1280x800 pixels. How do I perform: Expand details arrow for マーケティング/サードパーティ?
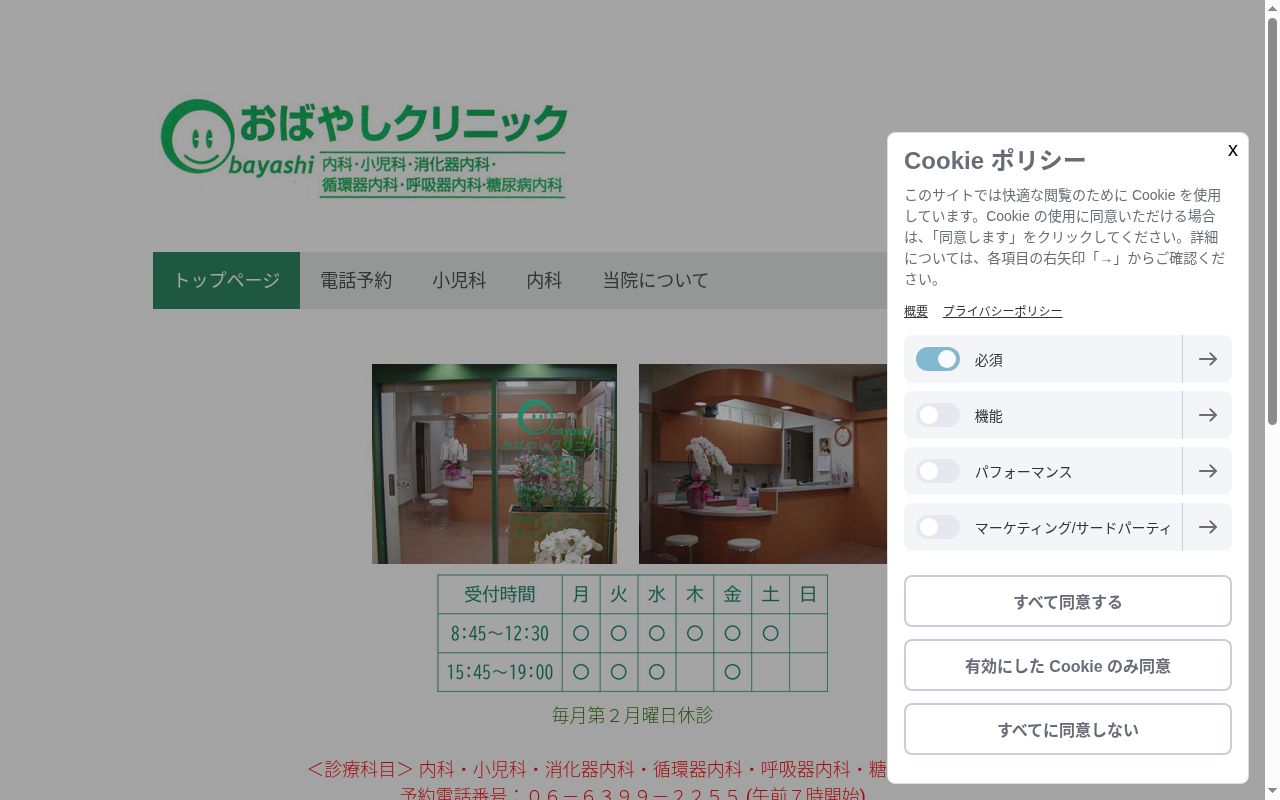click(1207, 527)
